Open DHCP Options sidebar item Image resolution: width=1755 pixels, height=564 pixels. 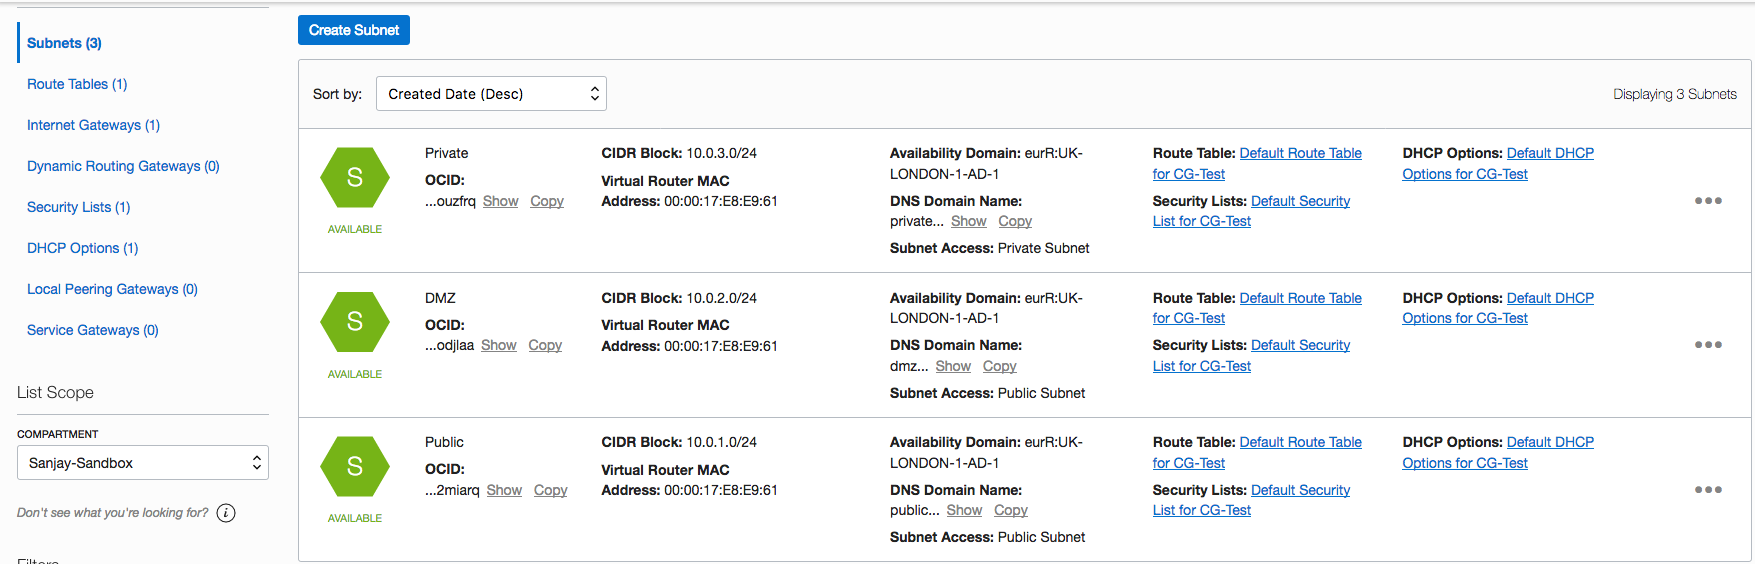pyautogui.click(x=82, y=248)
